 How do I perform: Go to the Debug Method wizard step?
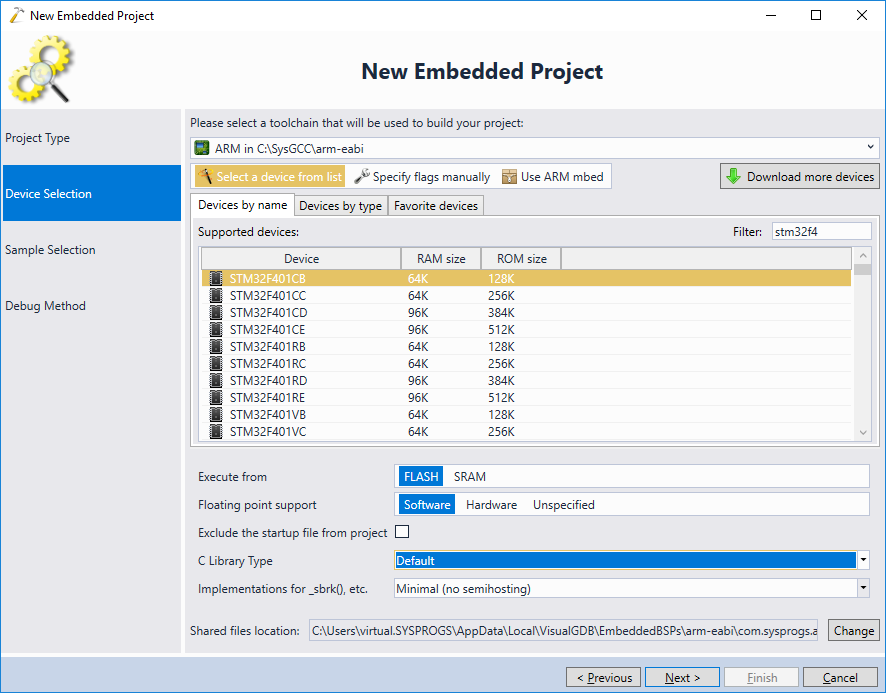point(92,305)
